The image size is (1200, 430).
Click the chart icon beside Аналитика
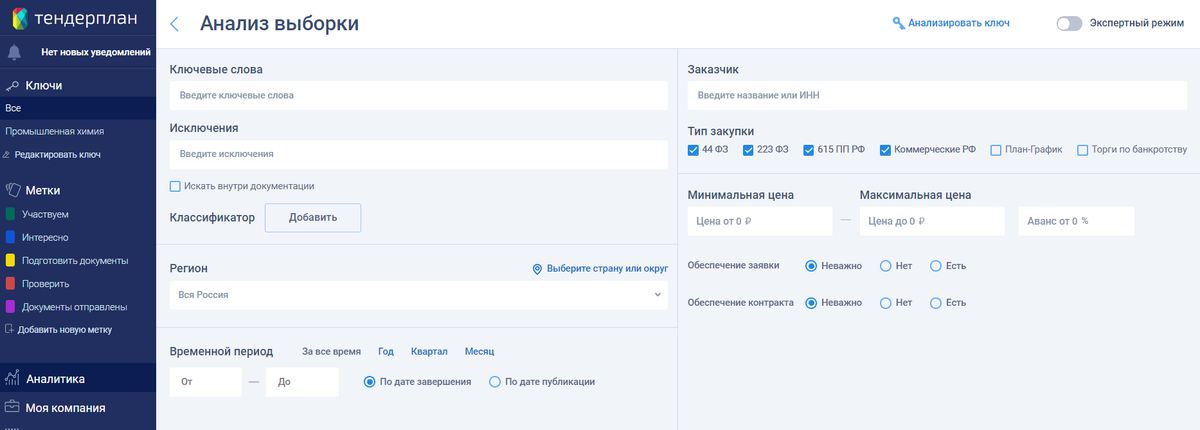(x=13, y=378)
